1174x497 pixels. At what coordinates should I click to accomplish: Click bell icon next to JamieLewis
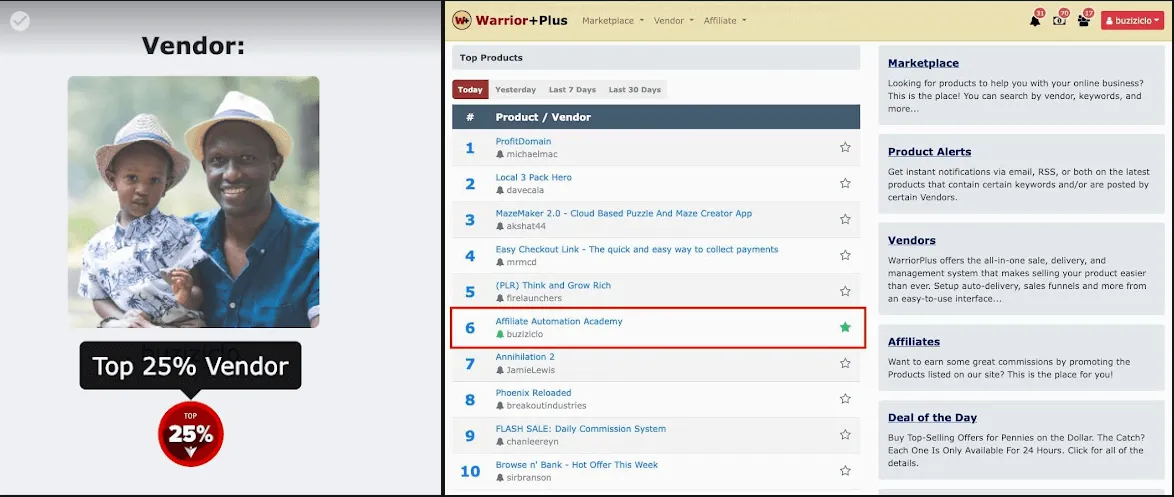[500, 370]
